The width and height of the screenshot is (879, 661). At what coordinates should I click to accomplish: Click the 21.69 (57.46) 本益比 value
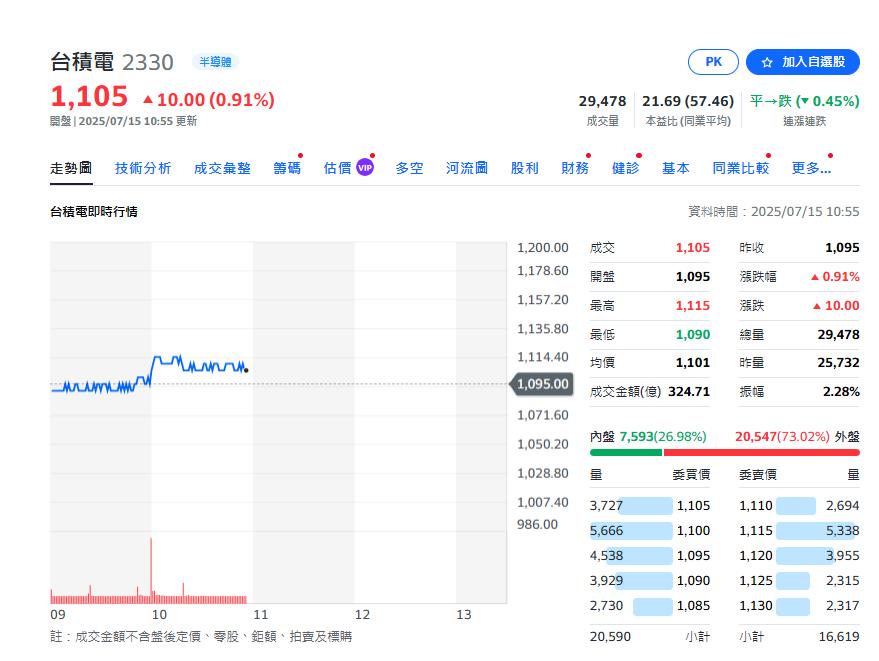click(x=688, y=101)
